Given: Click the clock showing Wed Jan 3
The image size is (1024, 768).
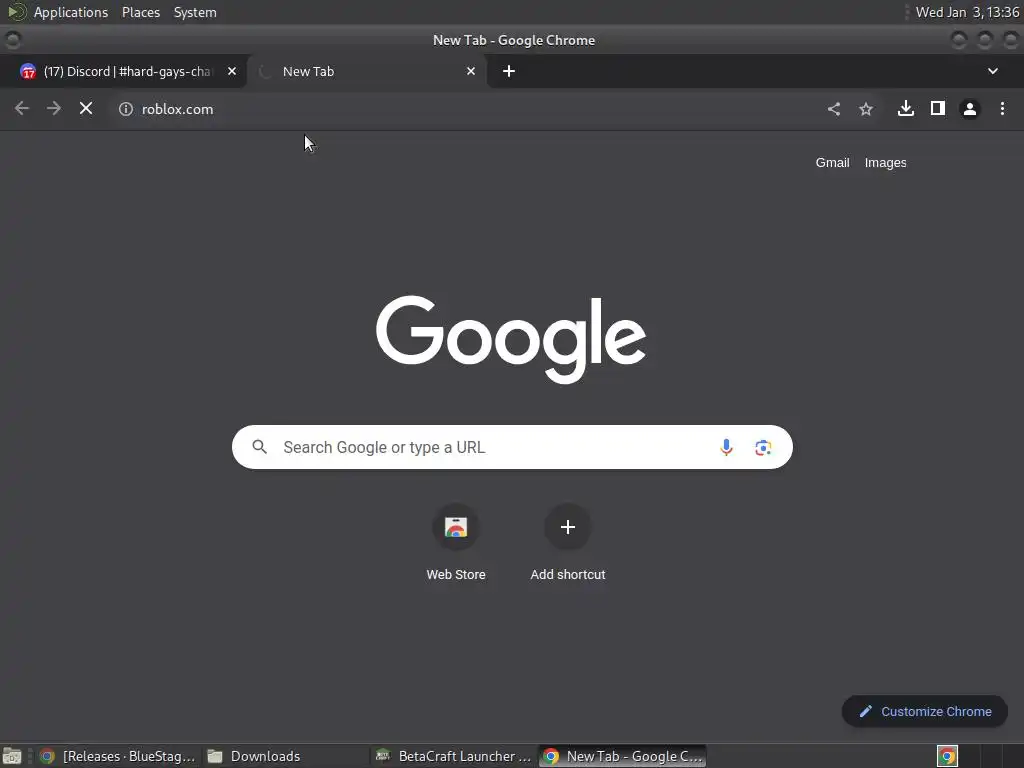Looking at the screenshot, I should tap(967, 12).
